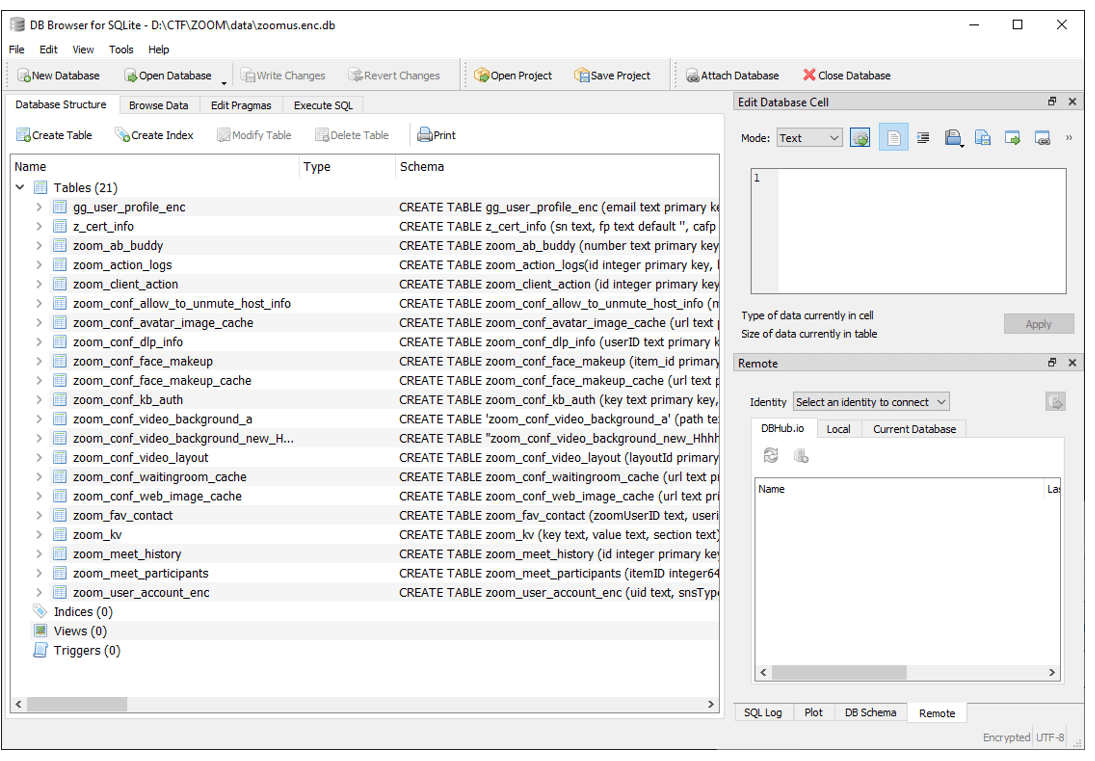Float the Remote panel
1095x761 pixels.
tap(1052, 363)
